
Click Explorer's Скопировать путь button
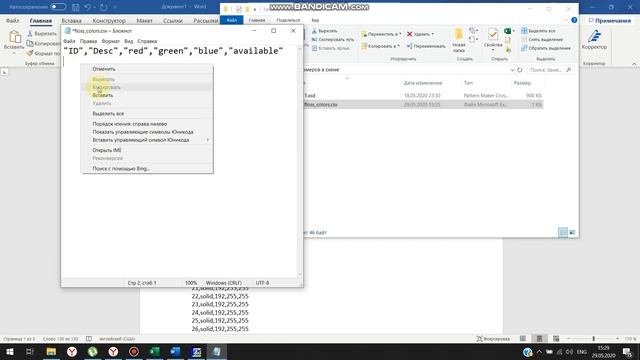[333, 40]
